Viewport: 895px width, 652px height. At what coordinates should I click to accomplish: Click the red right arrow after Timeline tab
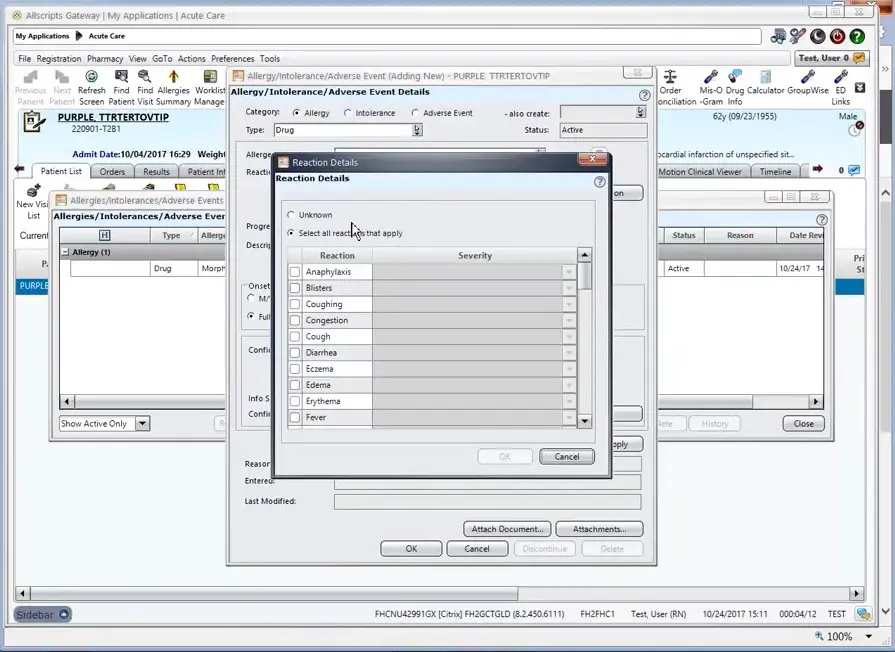pos(817,169)
